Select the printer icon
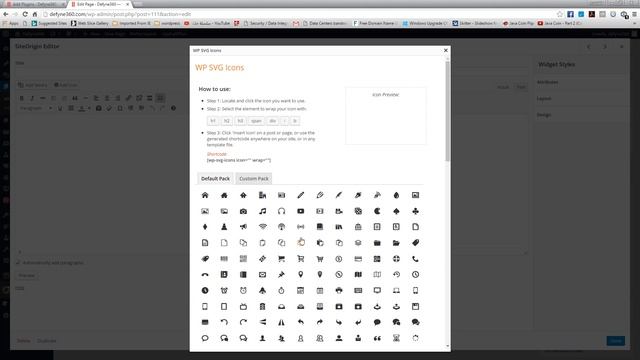 click(339, 291)
